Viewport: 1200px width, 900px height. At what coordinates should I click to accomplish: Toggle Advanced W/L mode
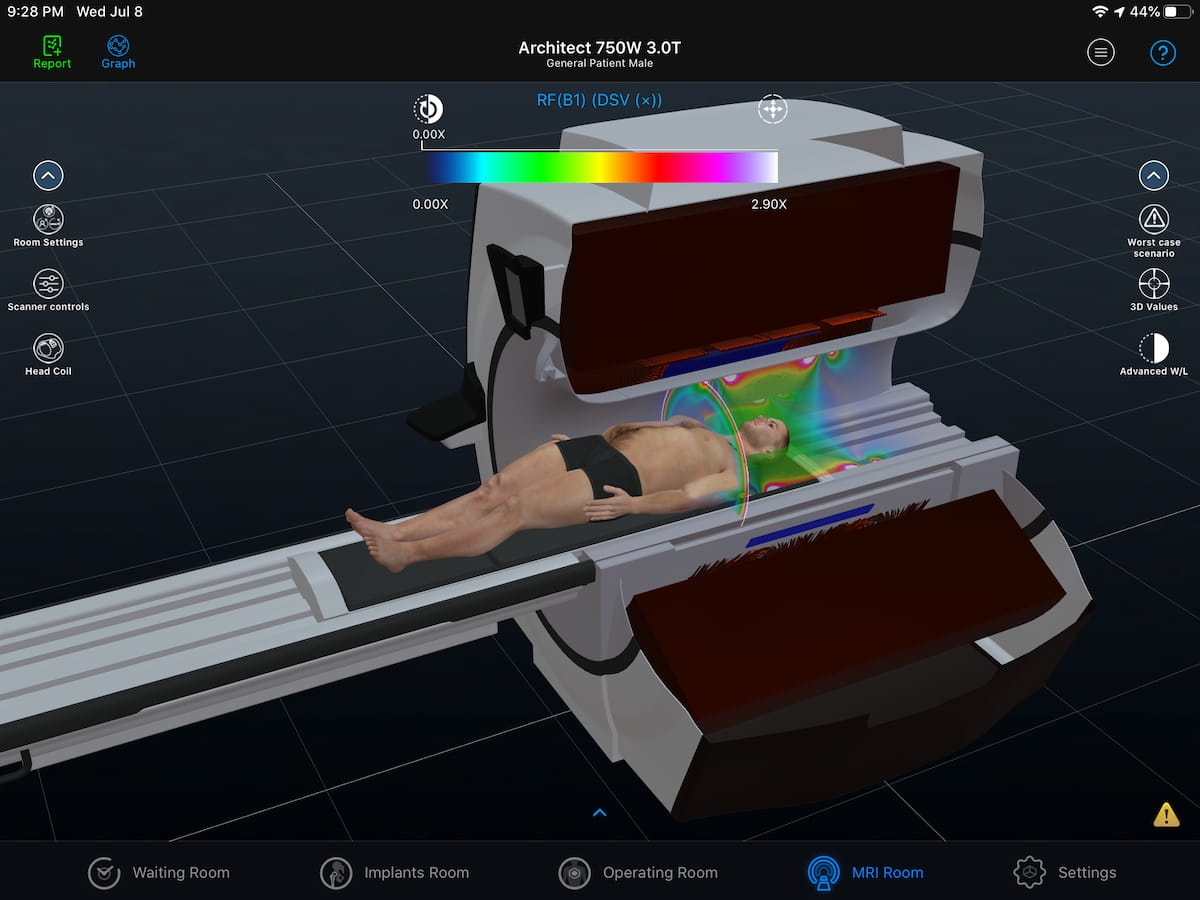(1153, 352)
